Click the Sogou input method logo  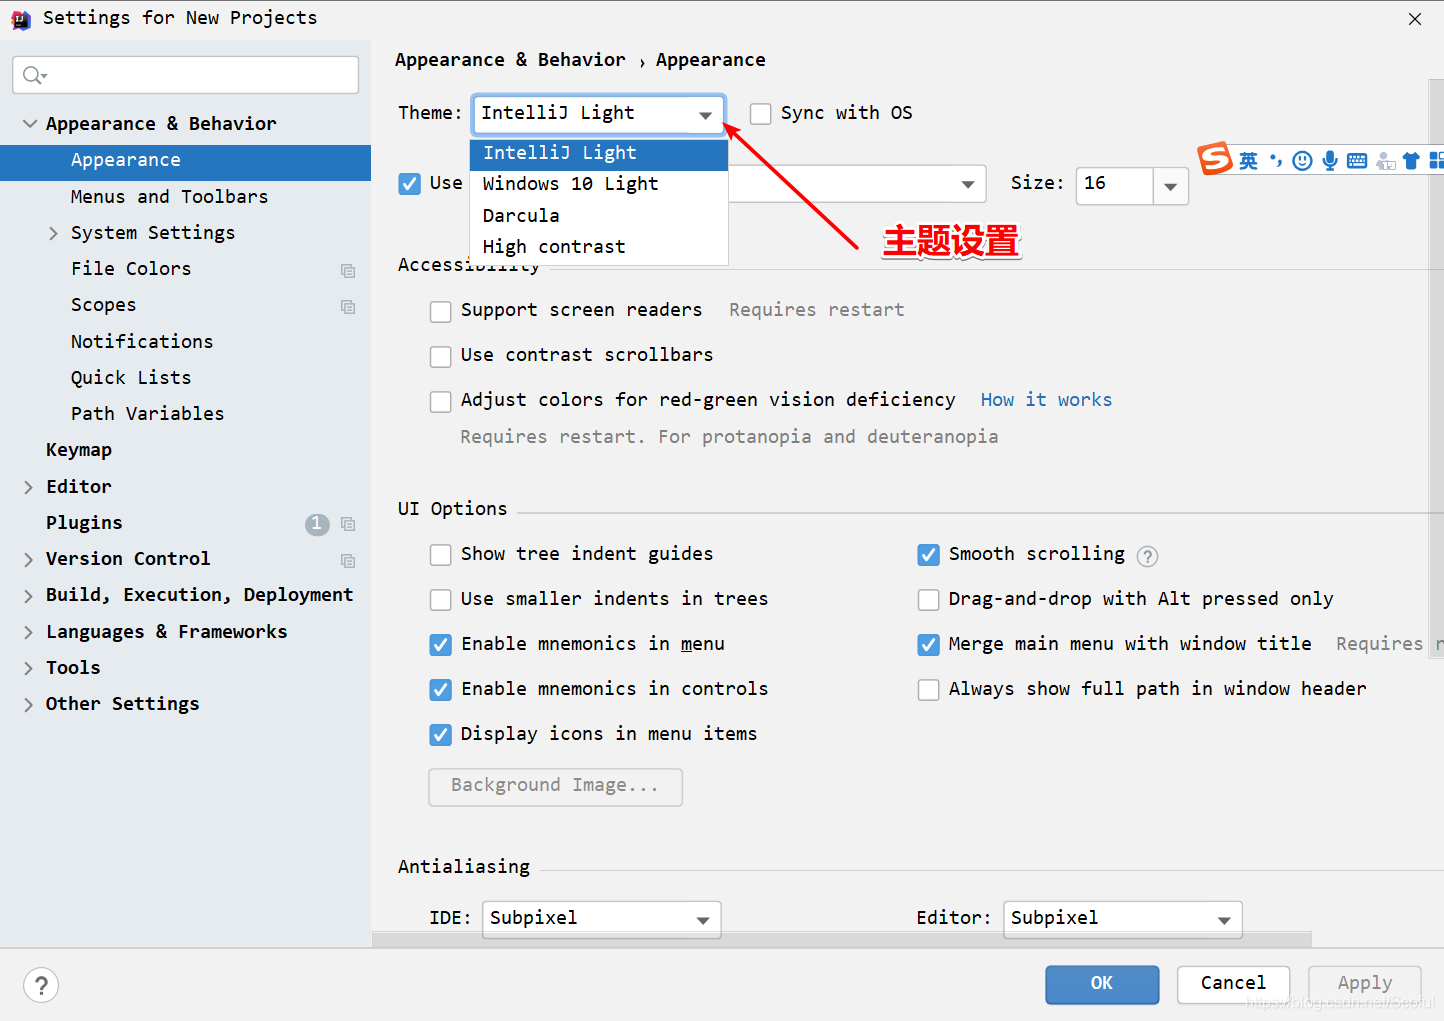1215,159
